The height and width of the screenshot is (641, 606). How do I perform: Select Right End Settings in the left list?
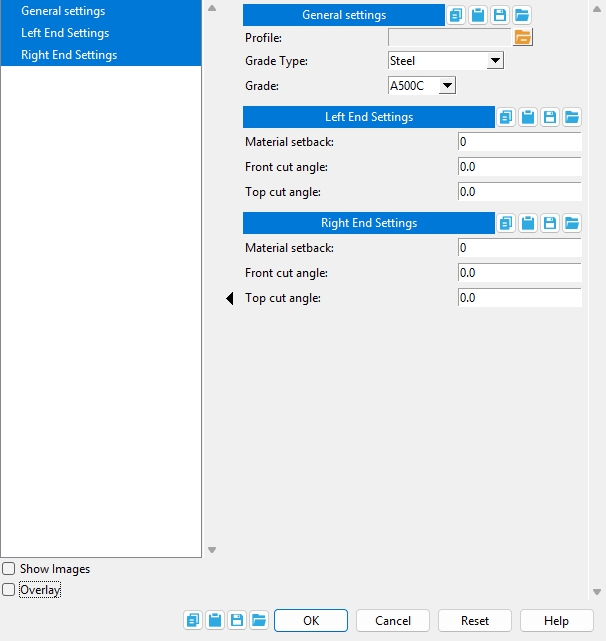pyautogui.click(x=69, y=55)
